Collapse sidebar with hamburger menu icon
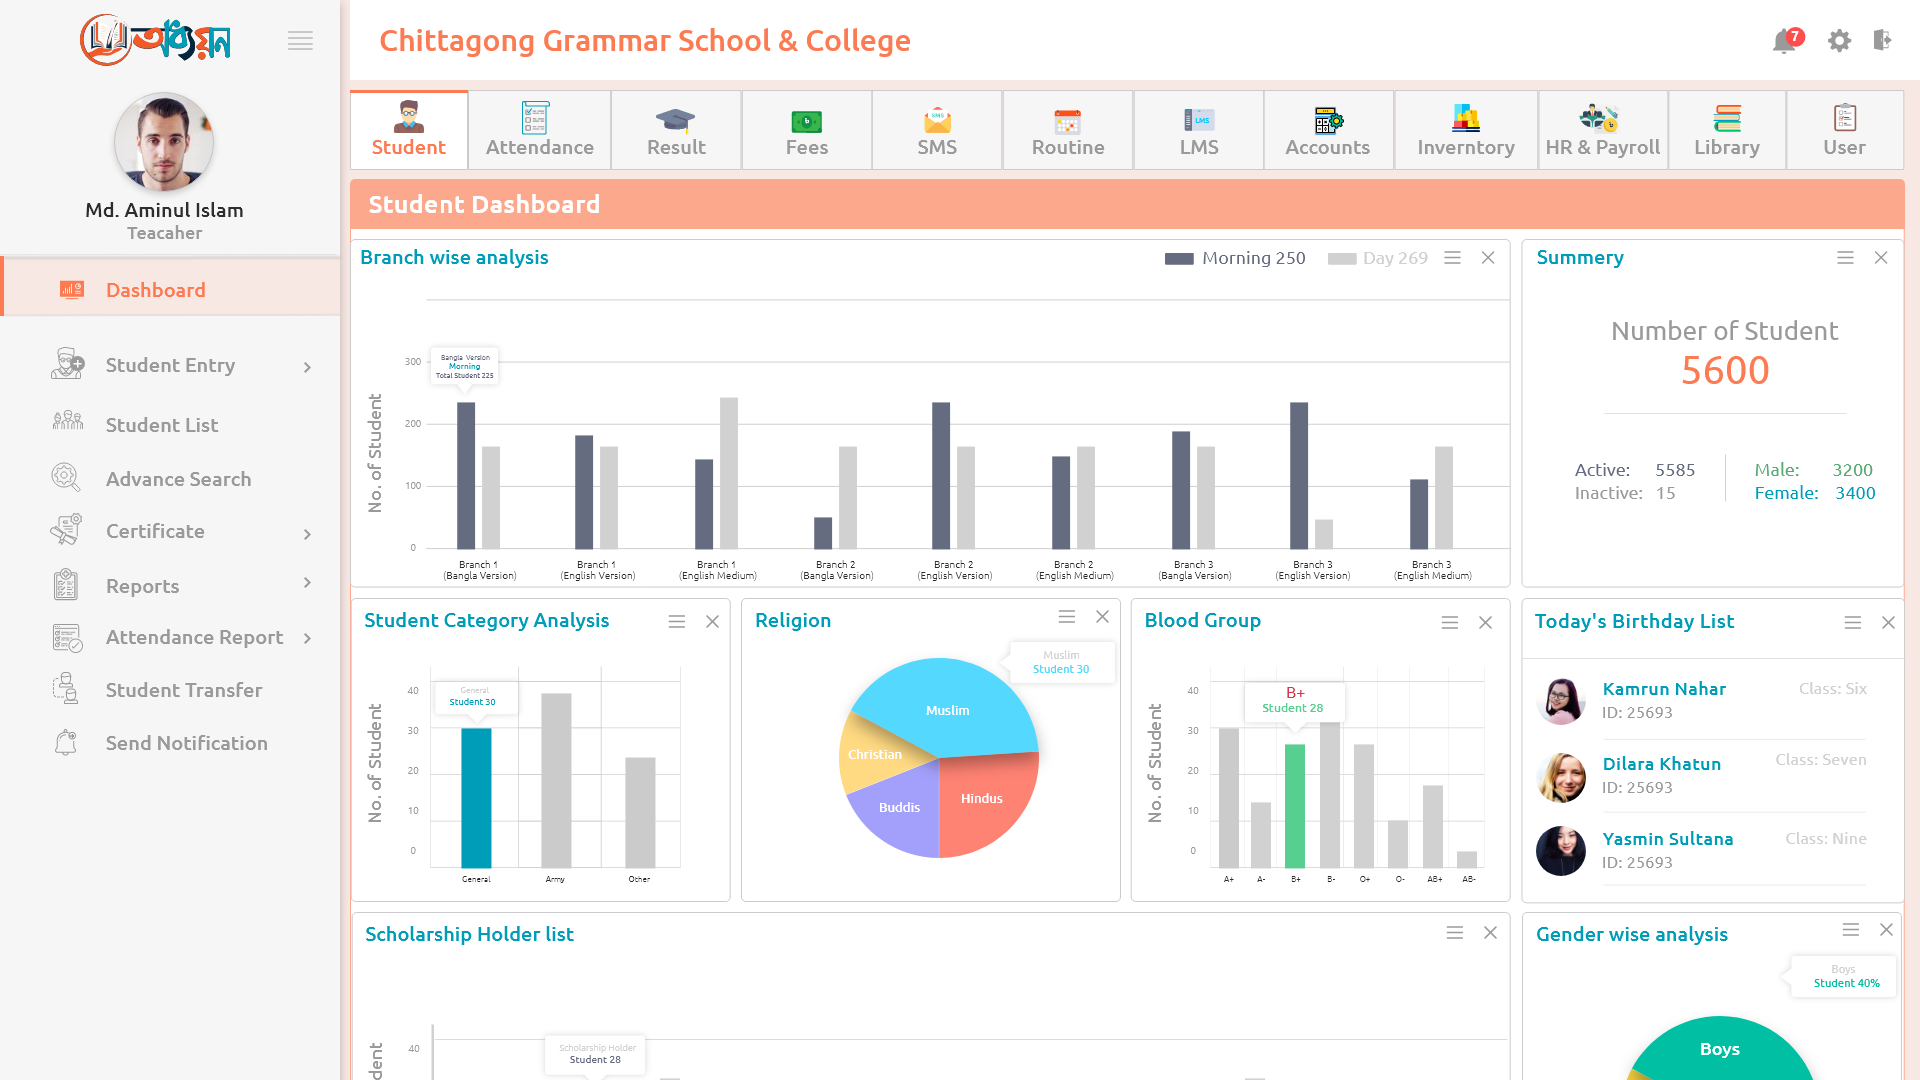This screenshot has width=1920, height=1080. pos(300,41)
